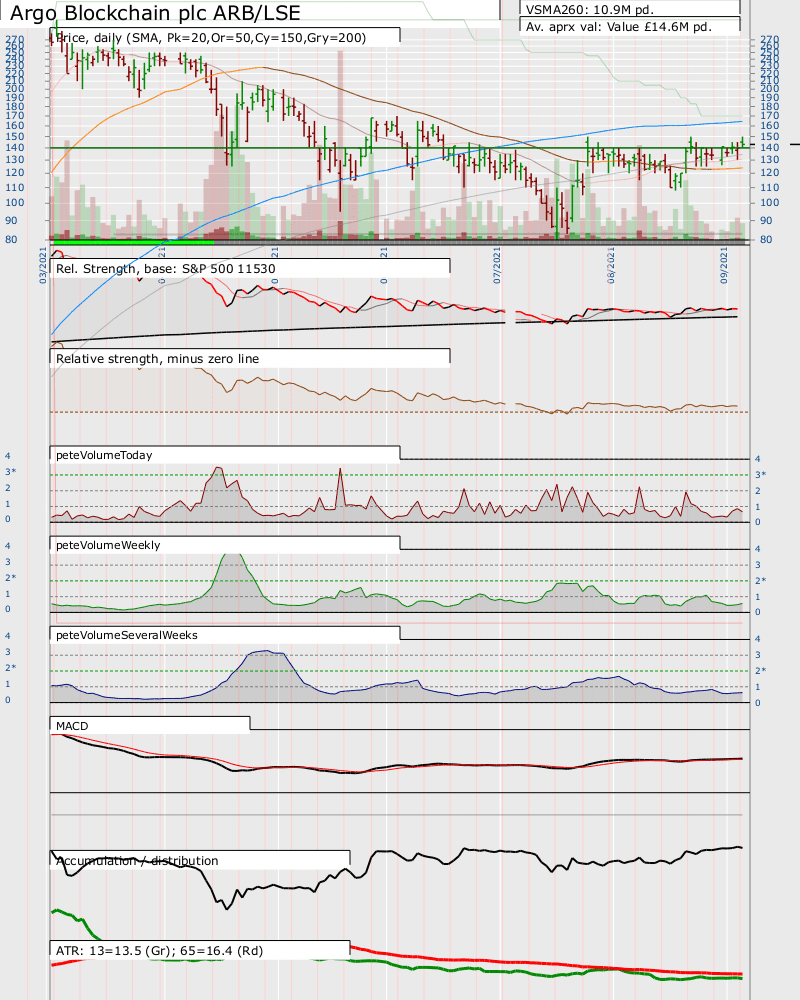
Task: Select the Accumulation / distribution header
Action: pyautogui.click(x=200, y=860)
